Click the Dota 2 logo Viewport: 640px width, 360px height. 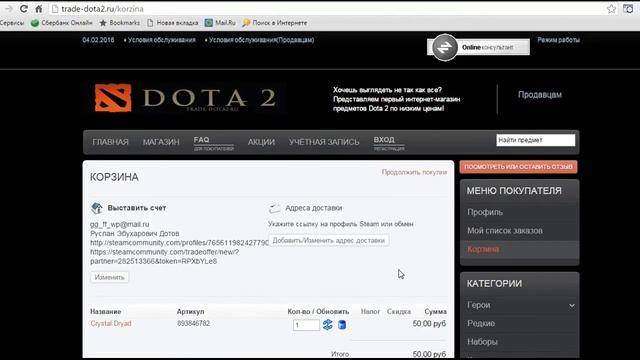[186, 98]
